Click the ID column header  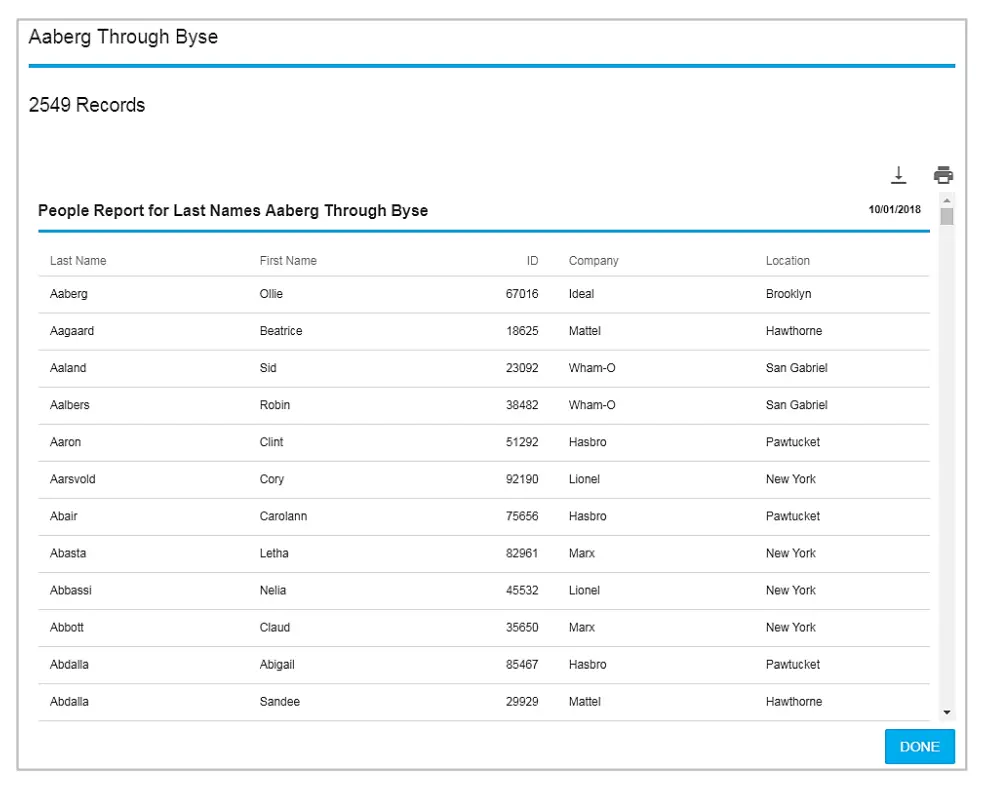tap(532, 261)
